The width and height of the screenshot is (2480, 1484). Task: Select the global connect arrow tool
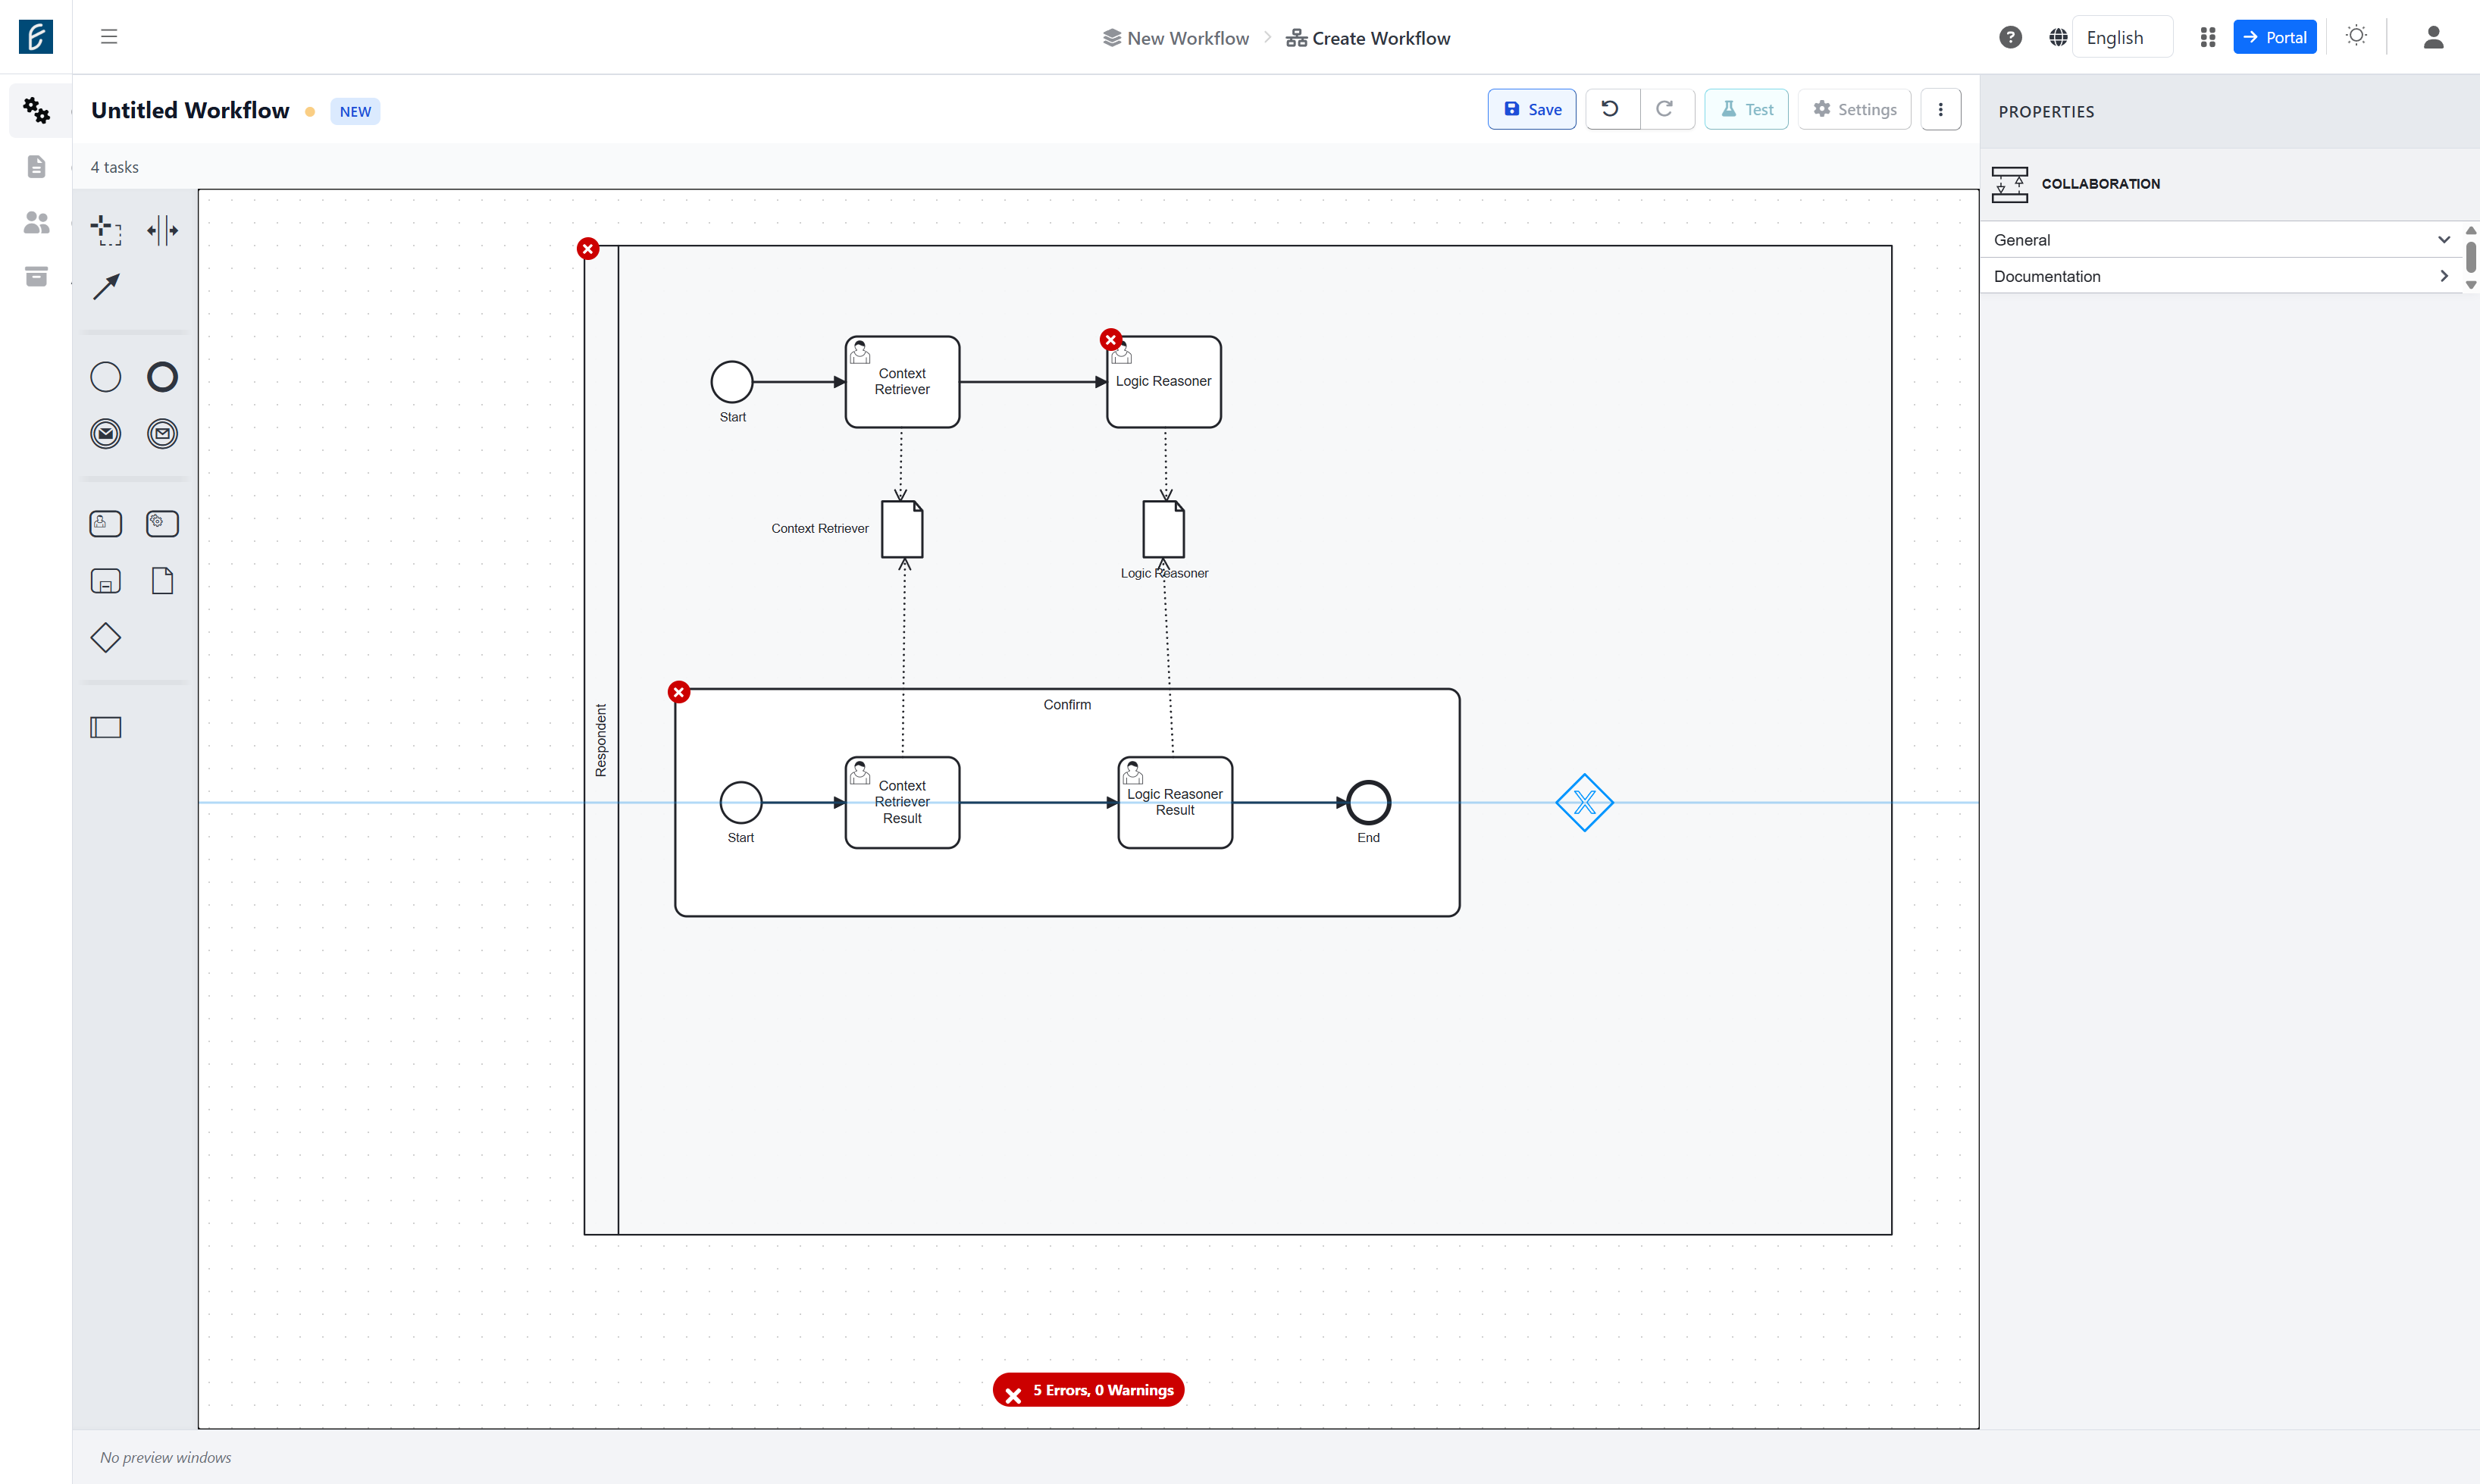coord(106,287)
